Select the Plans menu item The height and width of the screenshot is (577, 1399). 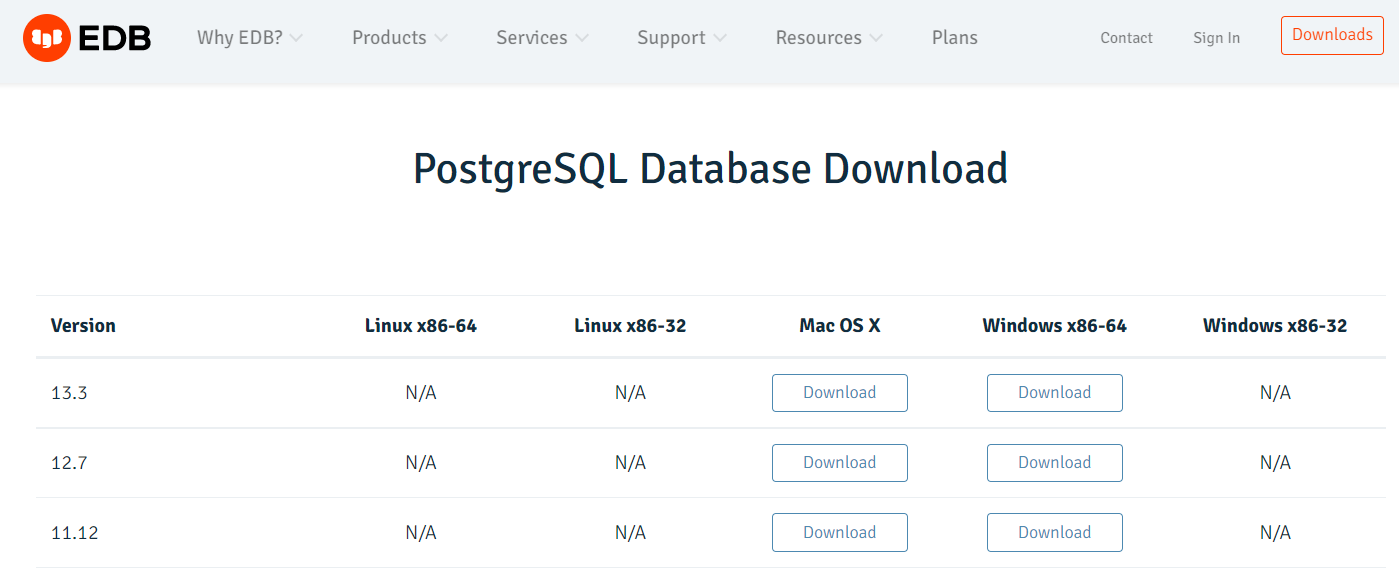coord(954,37)
